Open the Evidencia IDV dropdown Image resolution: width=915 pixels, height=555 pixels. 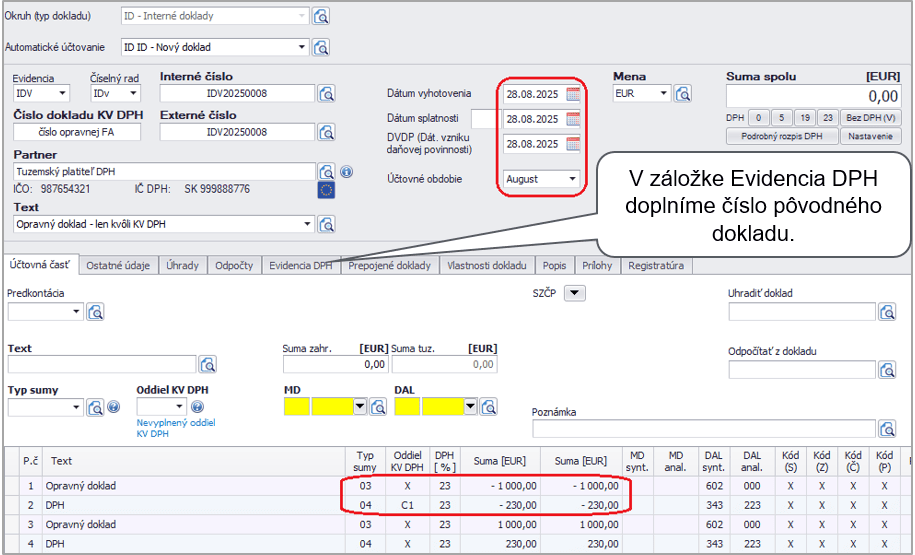click(x=62, y=94)
